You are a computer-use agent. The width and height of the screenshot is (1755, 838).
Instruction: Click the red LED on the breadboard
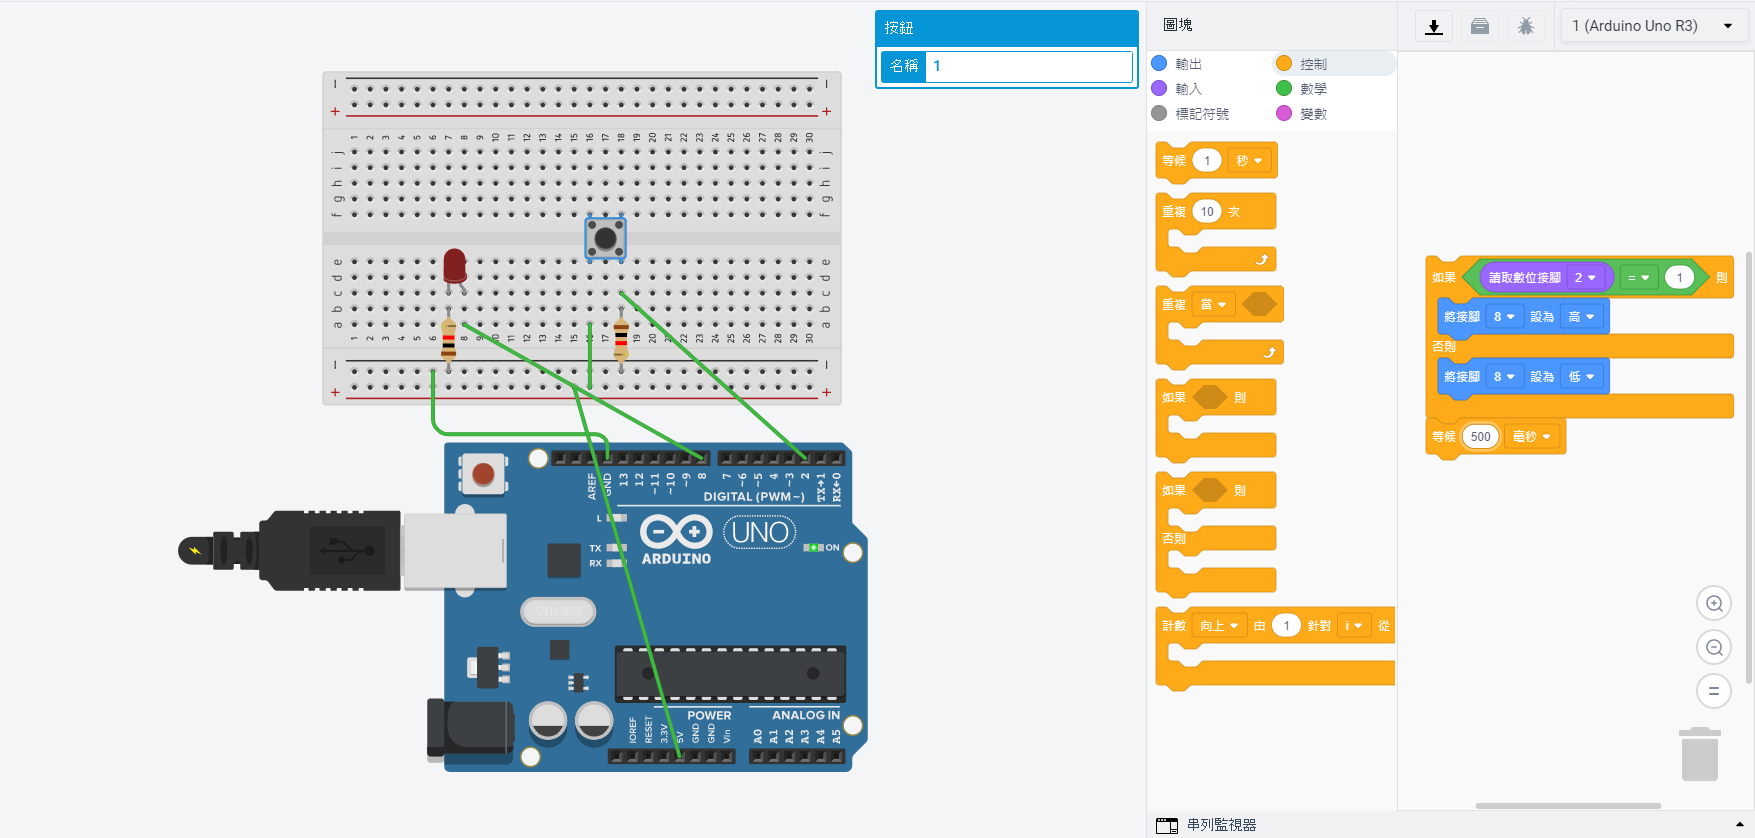pyautogui.click(x=455, y=266)
